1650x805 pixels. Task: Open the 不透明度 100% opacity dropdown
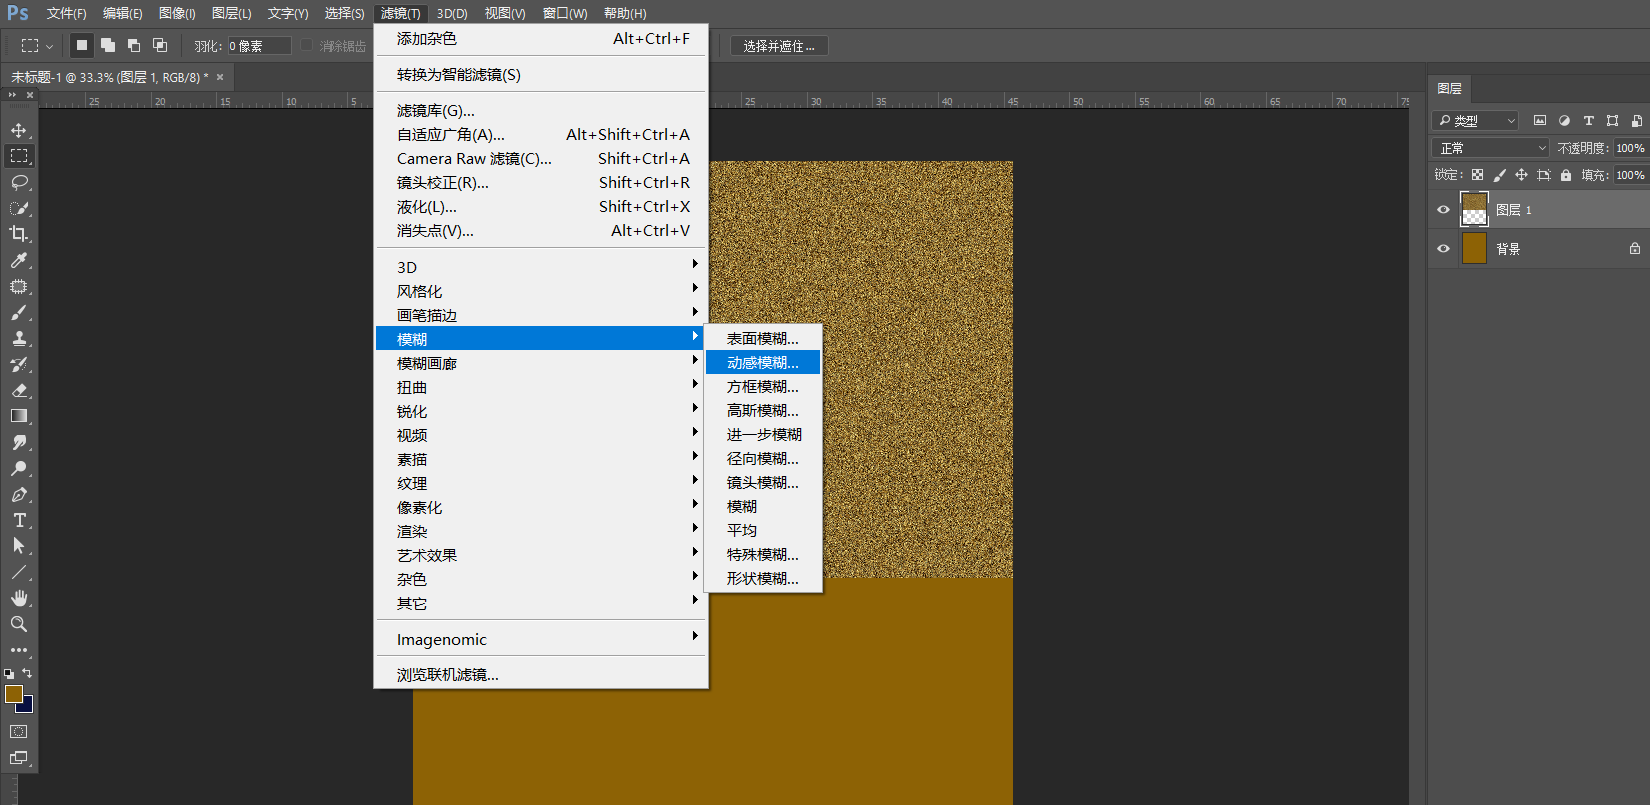click(x=1630, y=148)
